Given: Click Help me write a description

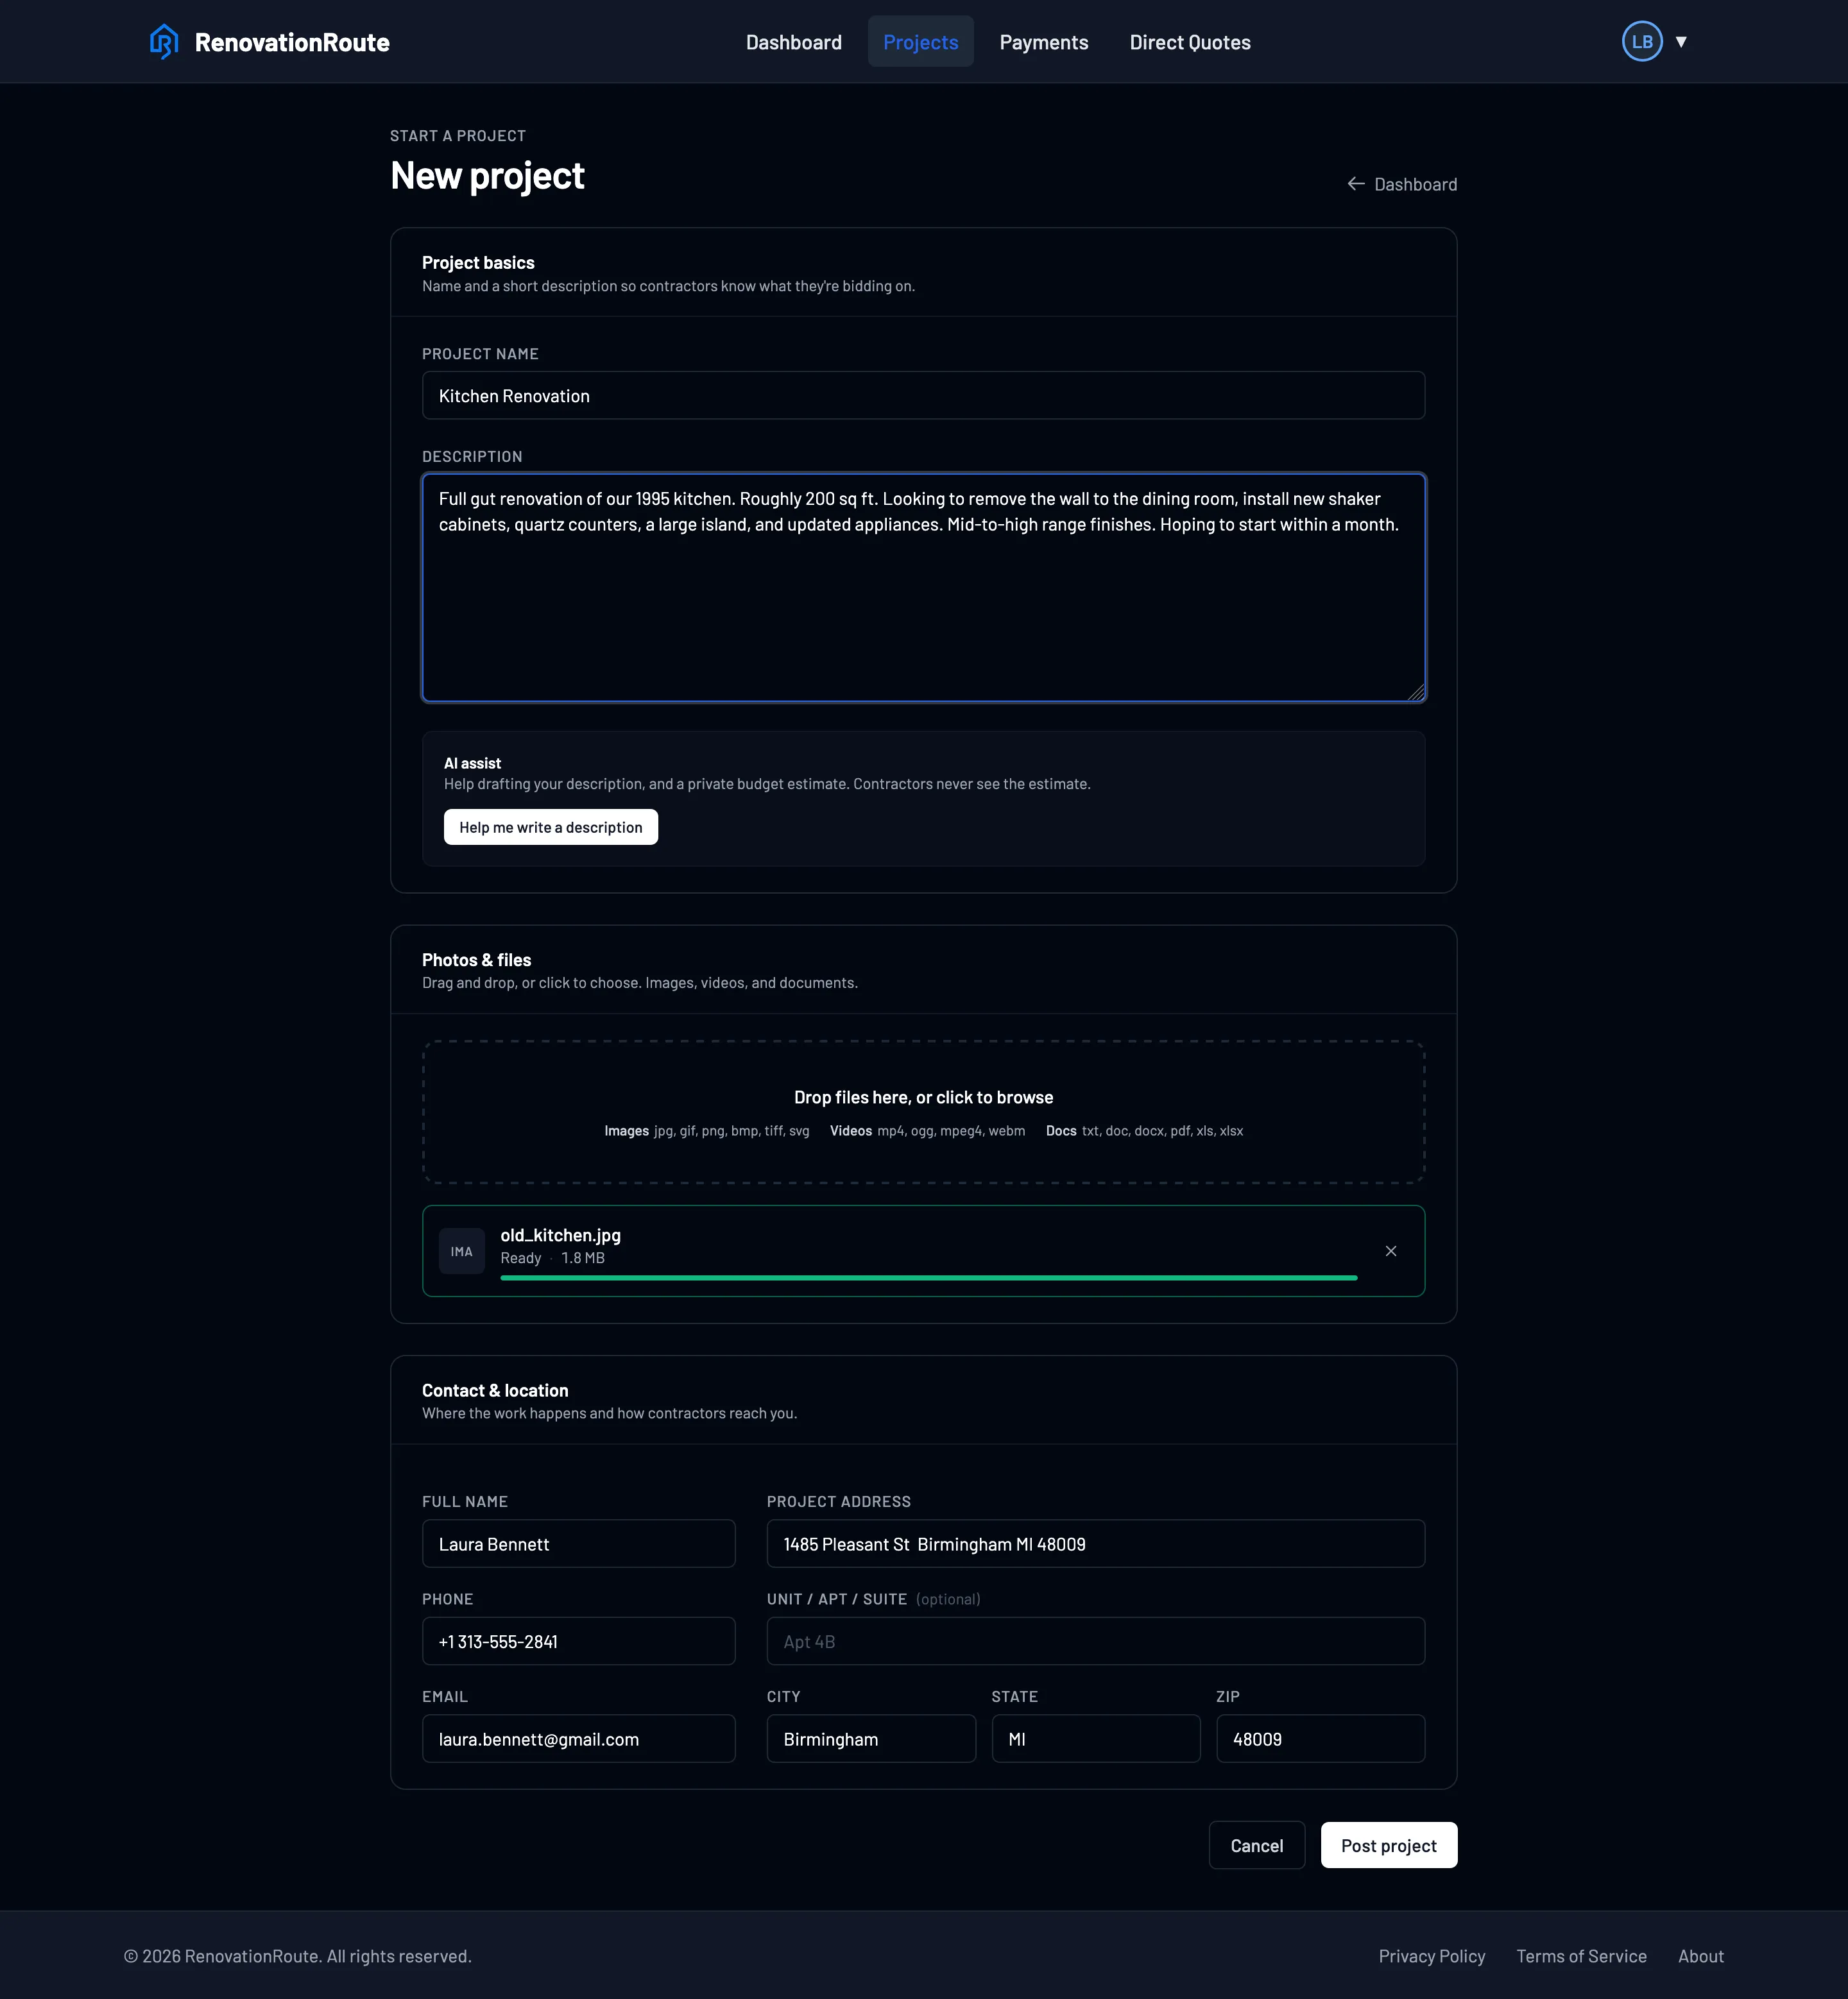Looking at the screenshot, I should [550, 827].
